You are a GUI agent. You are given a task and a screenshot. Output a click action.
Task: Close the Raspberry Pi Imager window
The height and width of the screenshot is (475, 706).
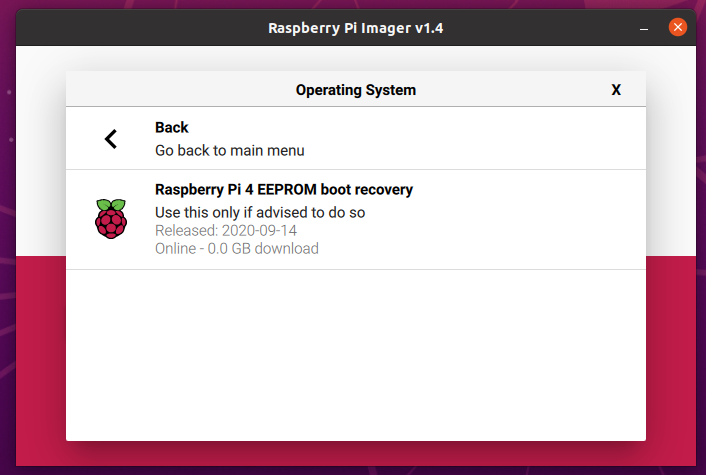pyautogui.click(x=678, y=27)
